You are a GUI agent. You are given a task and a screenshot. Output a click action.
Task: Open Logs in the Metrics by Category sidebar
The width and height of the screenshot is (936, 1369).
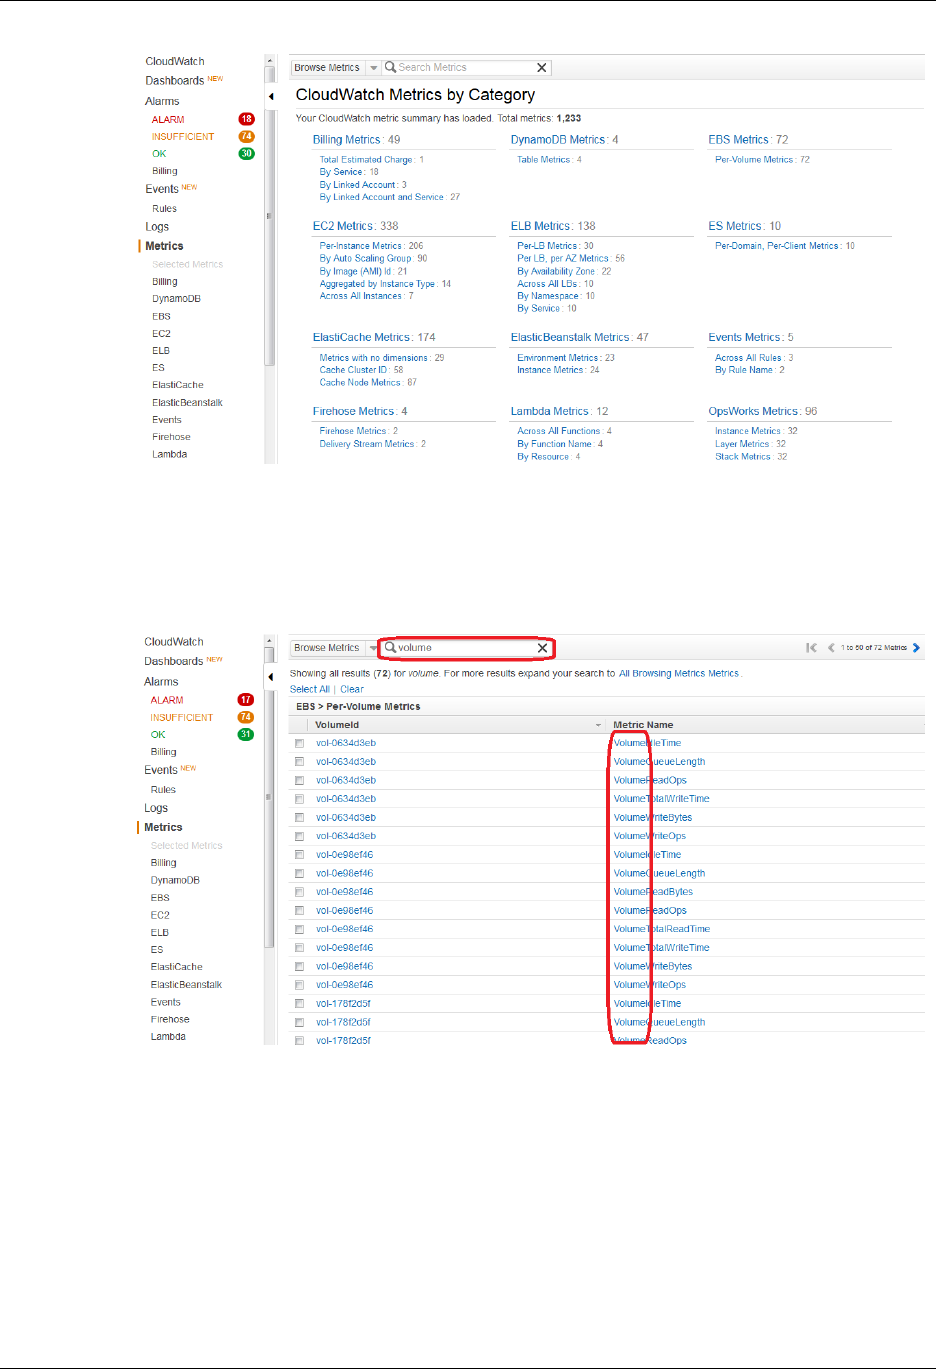pos(157,227)
